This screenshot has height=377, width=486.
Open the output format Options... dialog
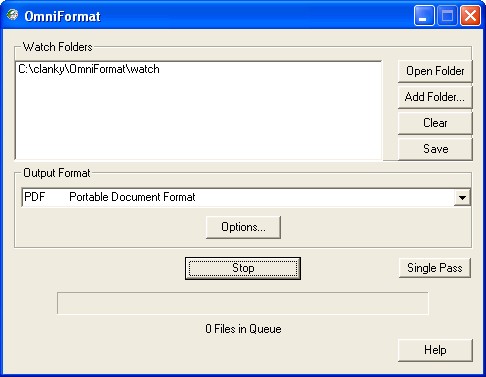[243, 227]
